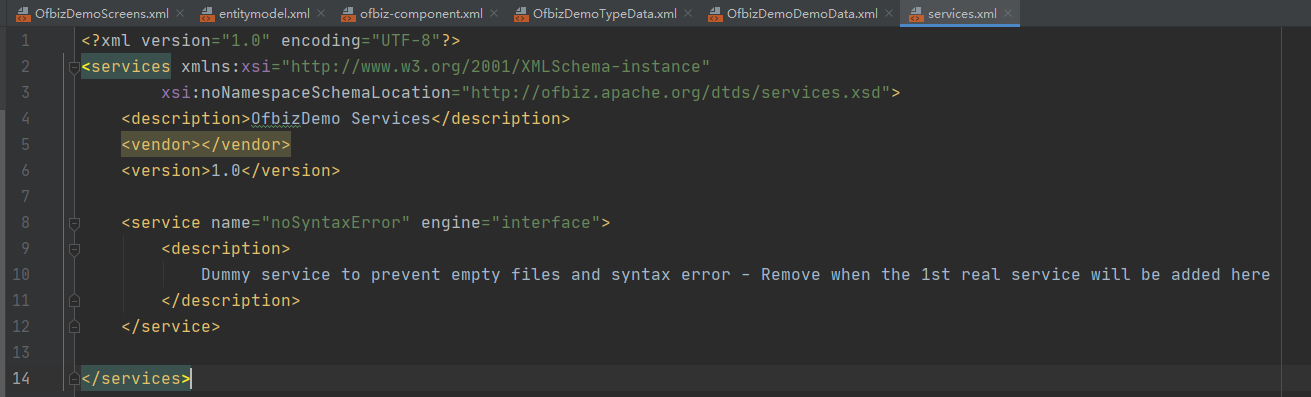Place cursor inside the empty vendor tag

tap(201, 144)
